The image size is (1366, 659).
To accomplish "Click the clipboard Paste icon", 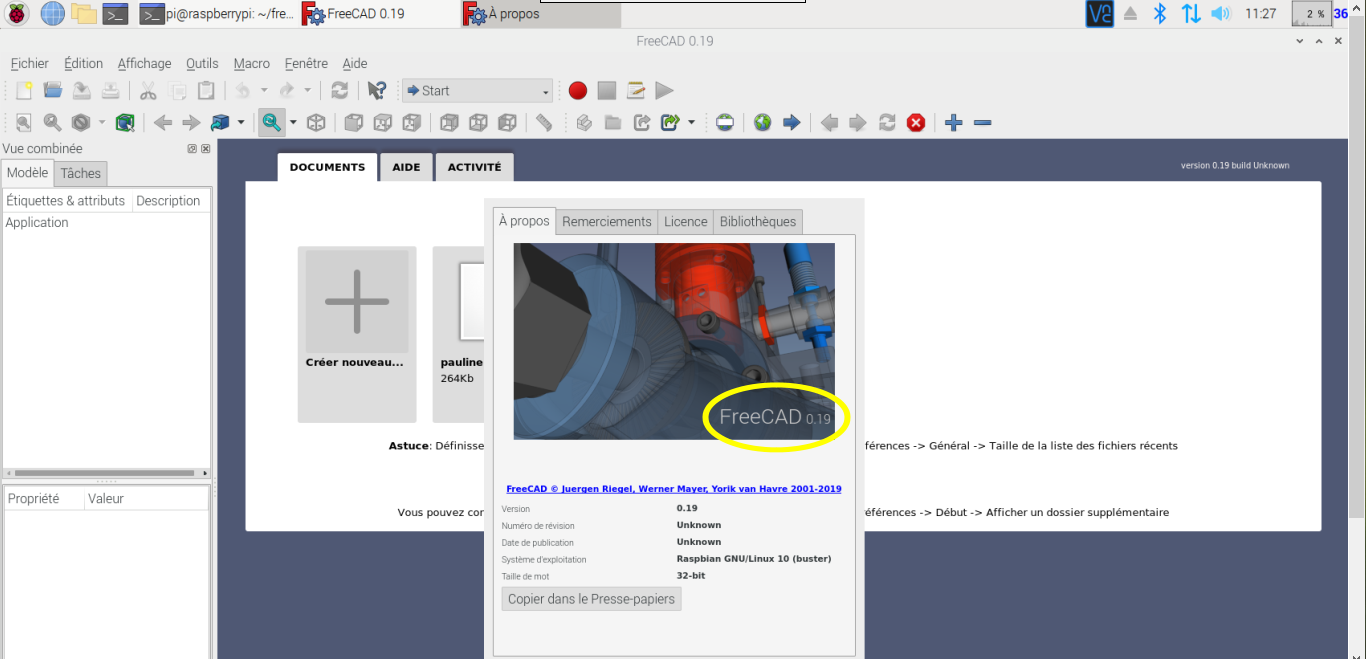I will coord(206,91).
